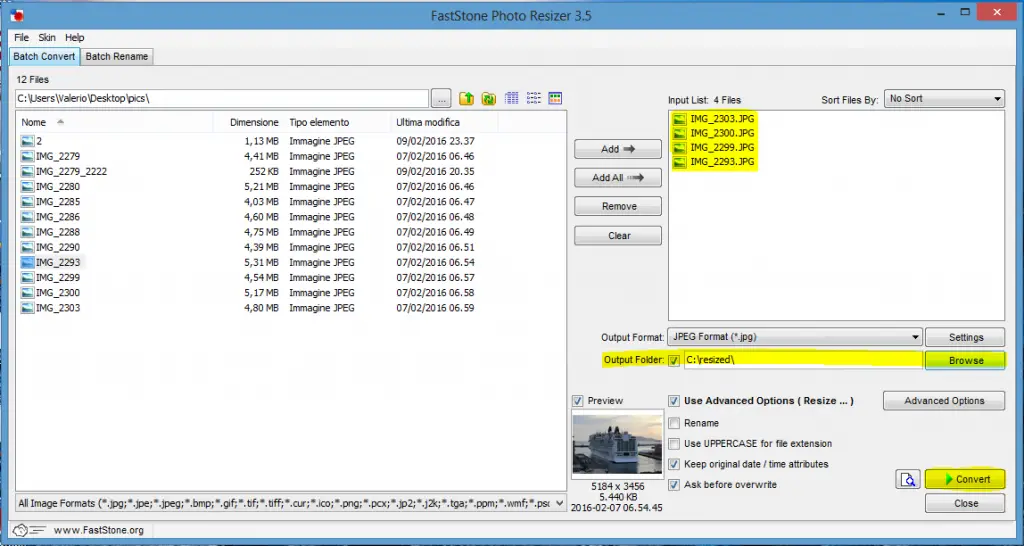This screenshot has width=1024, height=546.
Task: Go up one folder level icon
Action: coord(466,99)
